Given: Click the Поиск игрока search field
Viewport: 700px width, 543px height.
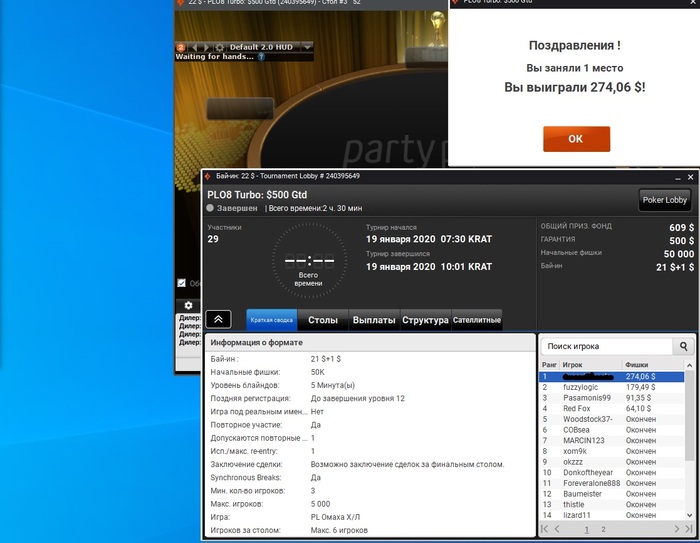Looking at the screenshot, I should tap(607, 346).
